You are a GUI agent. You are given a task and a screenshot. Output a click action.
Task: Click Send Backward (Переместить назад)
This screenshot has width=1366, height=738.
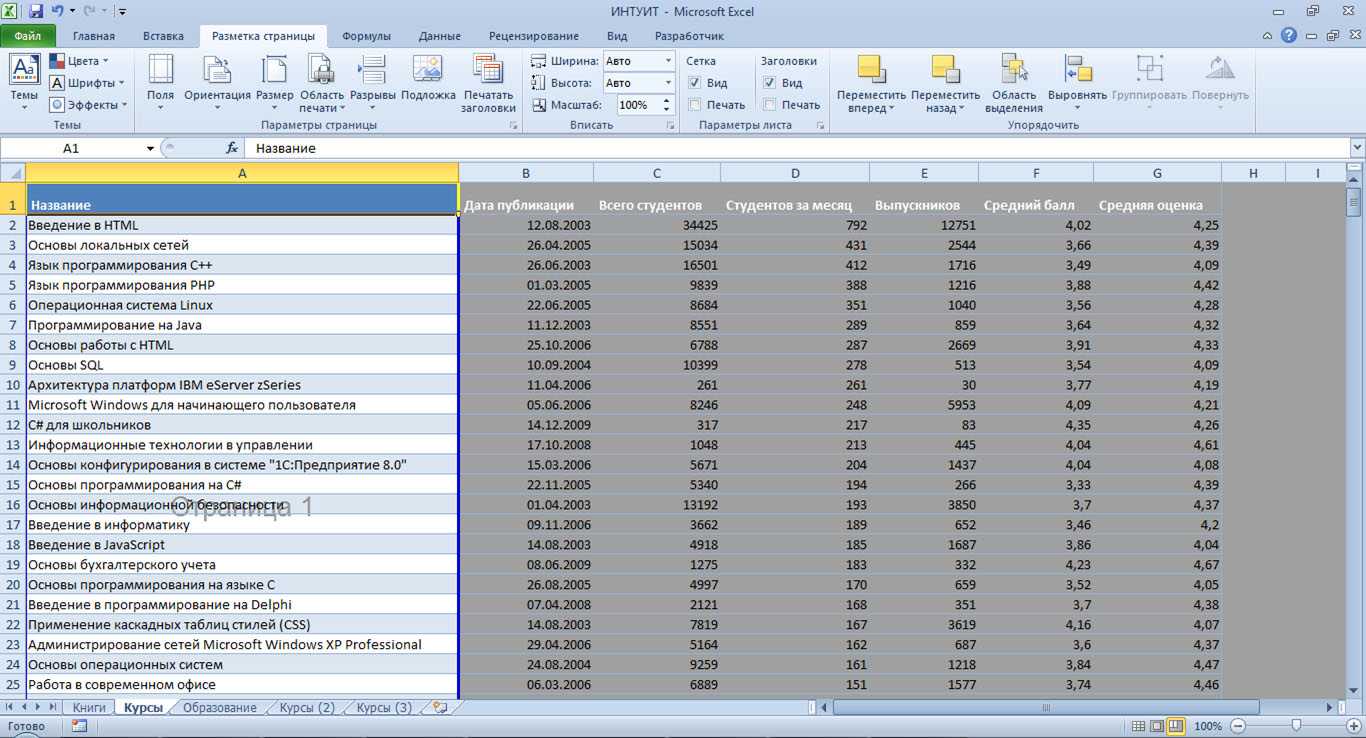(x=945, y=82)
